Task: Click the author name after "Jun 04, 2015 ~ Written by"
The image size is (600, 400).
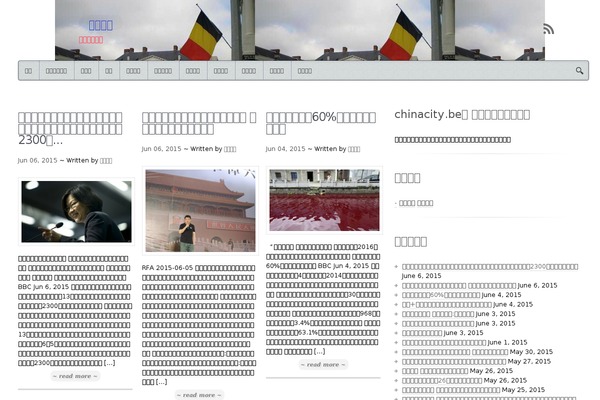Action: [x=354, y=149]
